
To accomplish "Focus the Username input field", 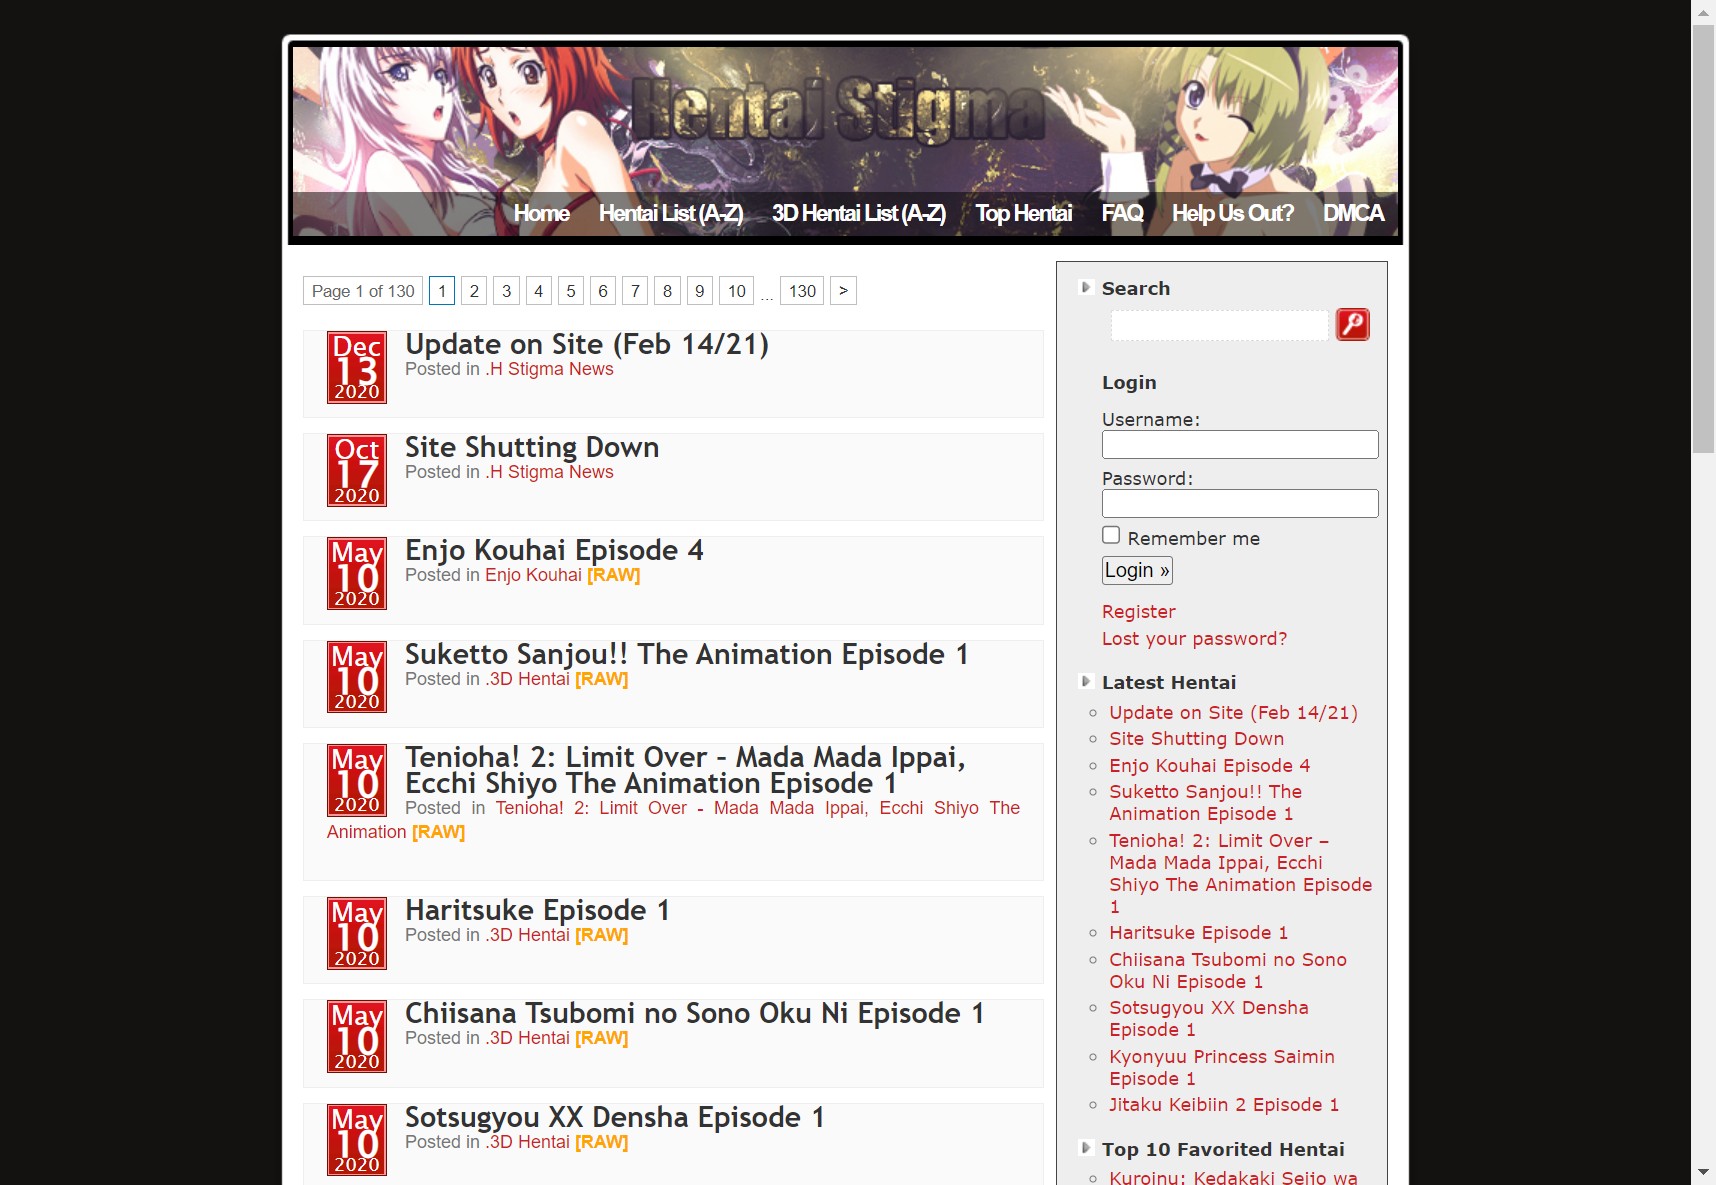I will 1239,445.
